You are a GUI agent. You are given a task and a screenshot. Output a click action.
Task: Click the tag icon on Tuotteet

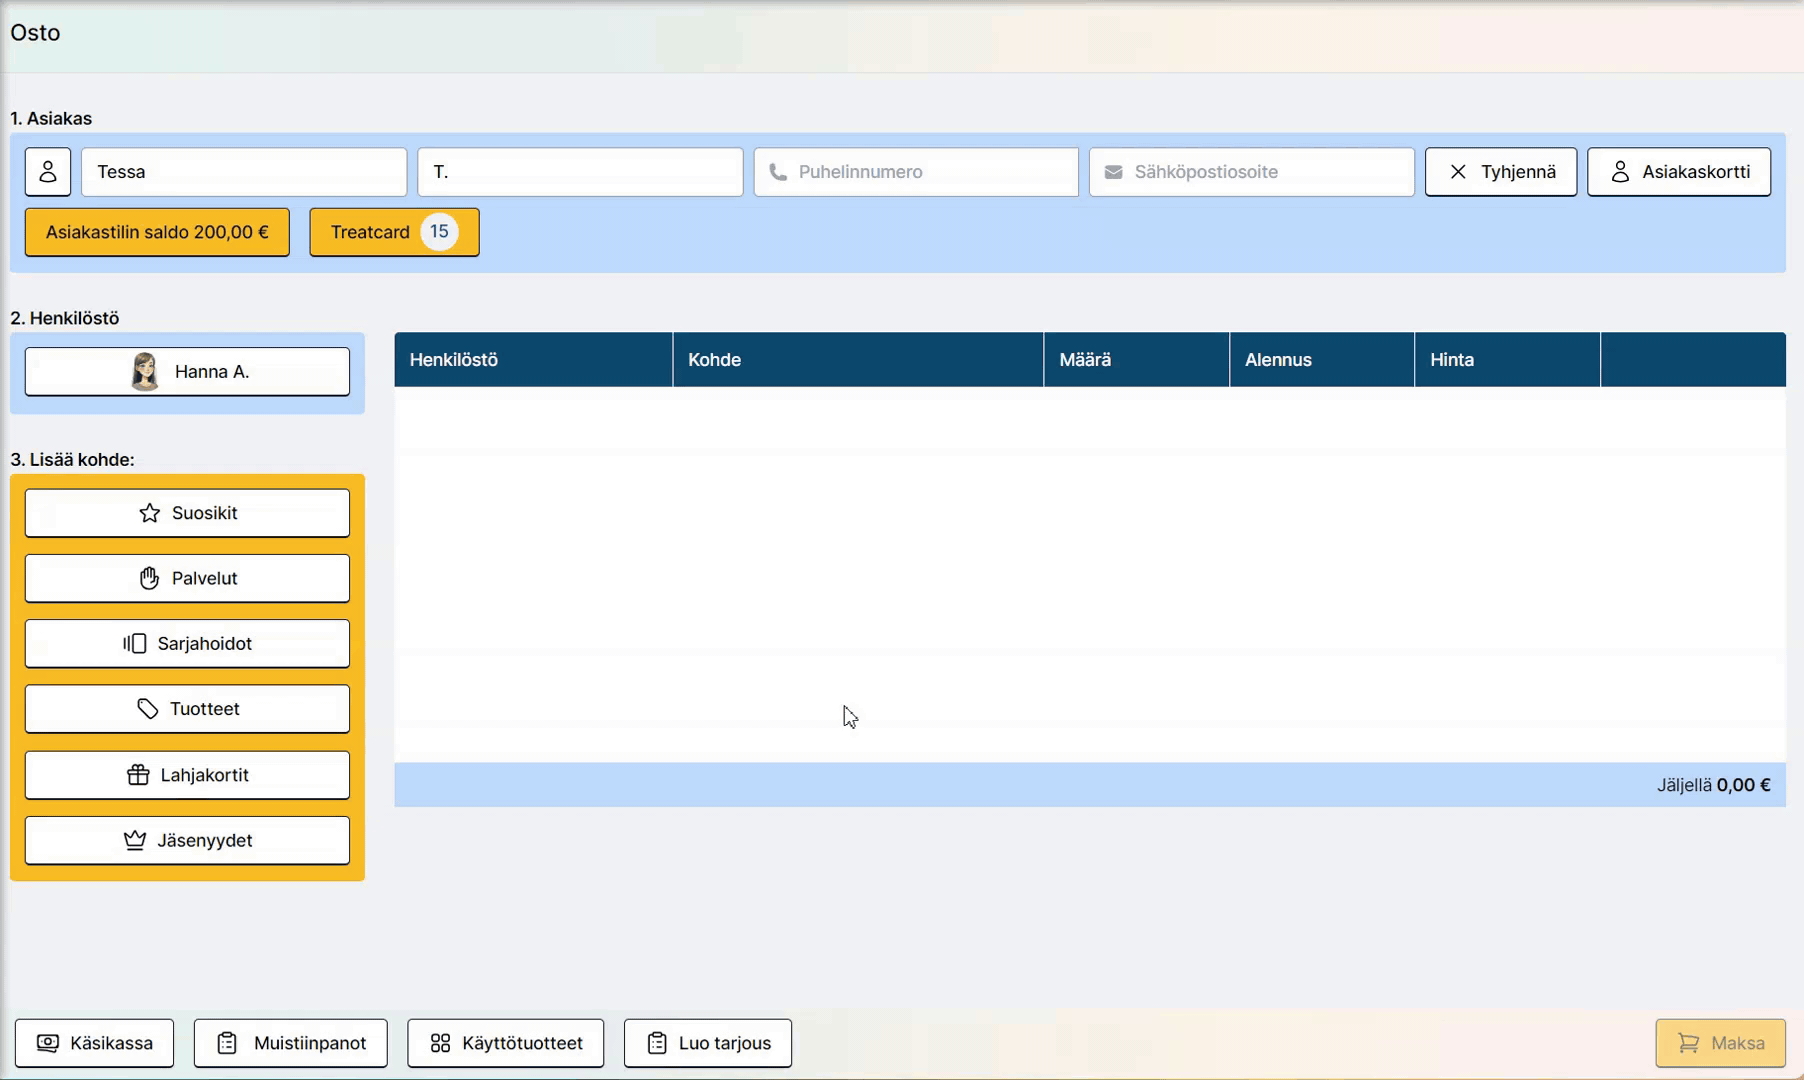pos(148,708)
